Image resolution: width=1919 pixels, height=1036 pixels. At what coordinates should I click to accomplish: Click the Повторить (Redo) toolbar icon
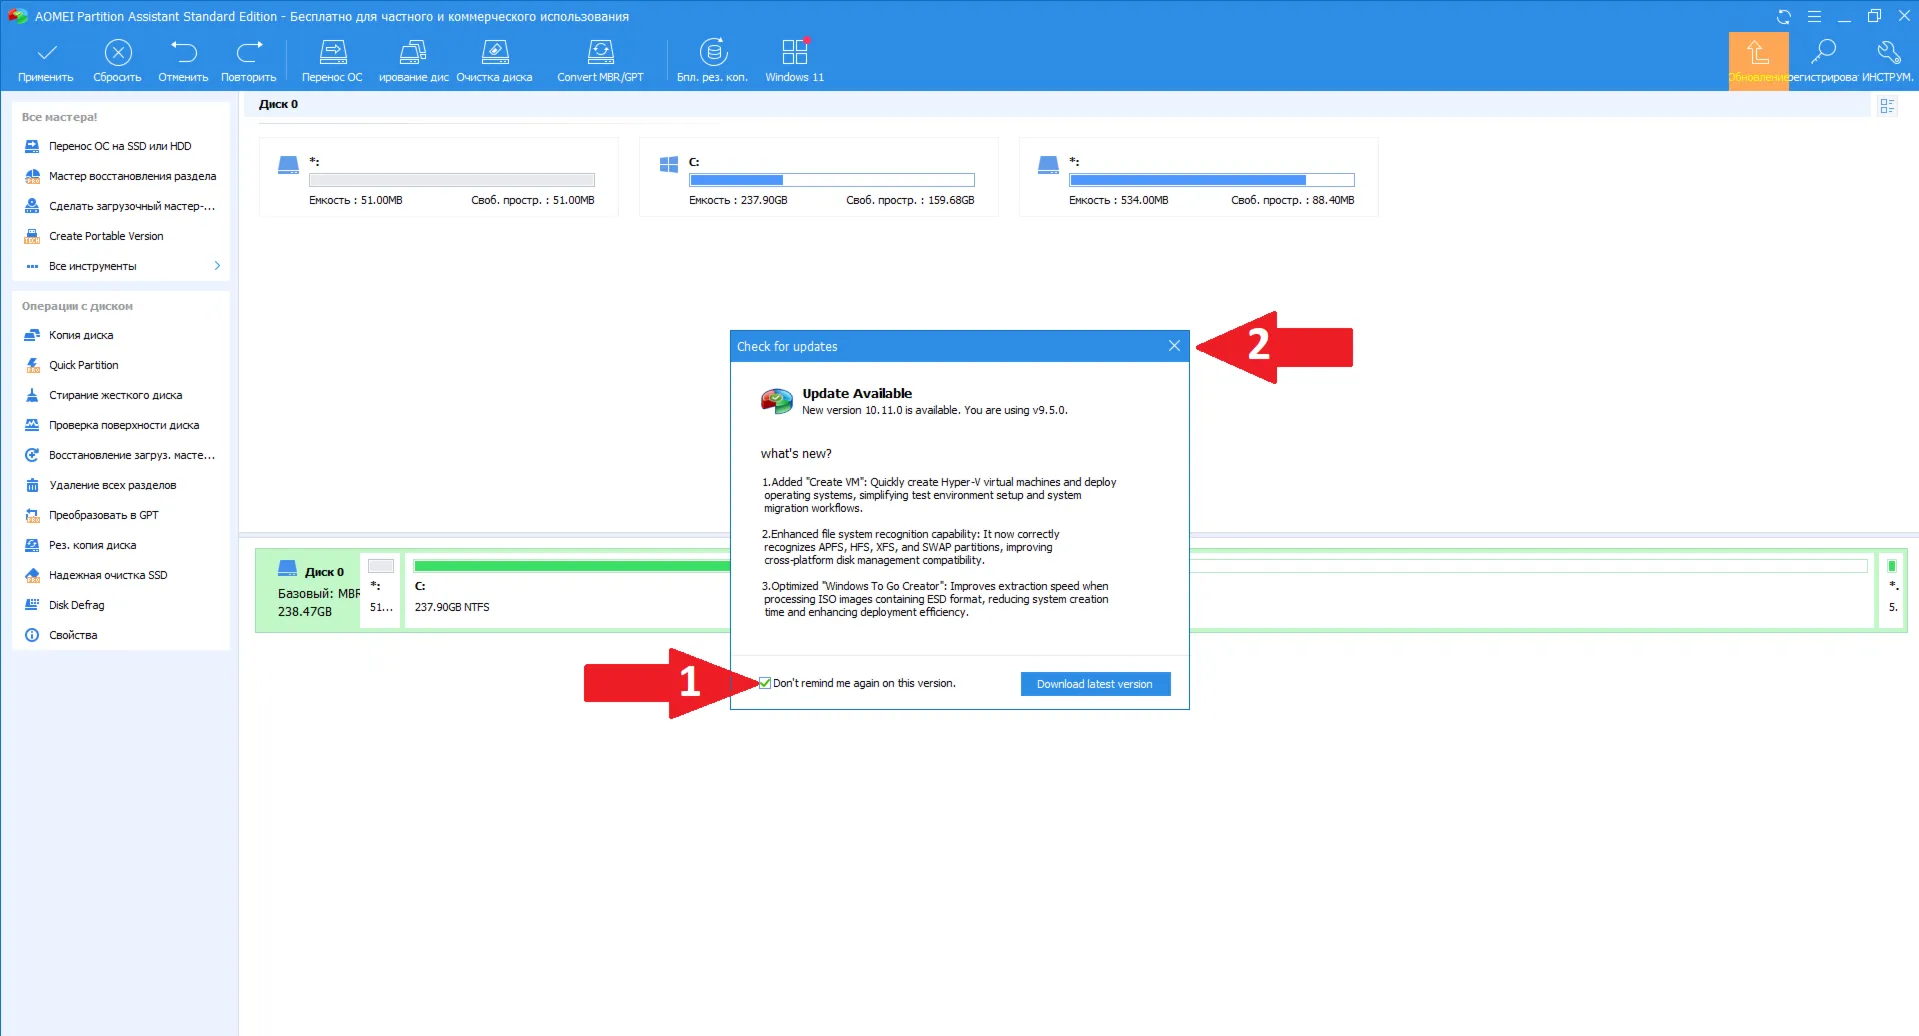point(248,61)
